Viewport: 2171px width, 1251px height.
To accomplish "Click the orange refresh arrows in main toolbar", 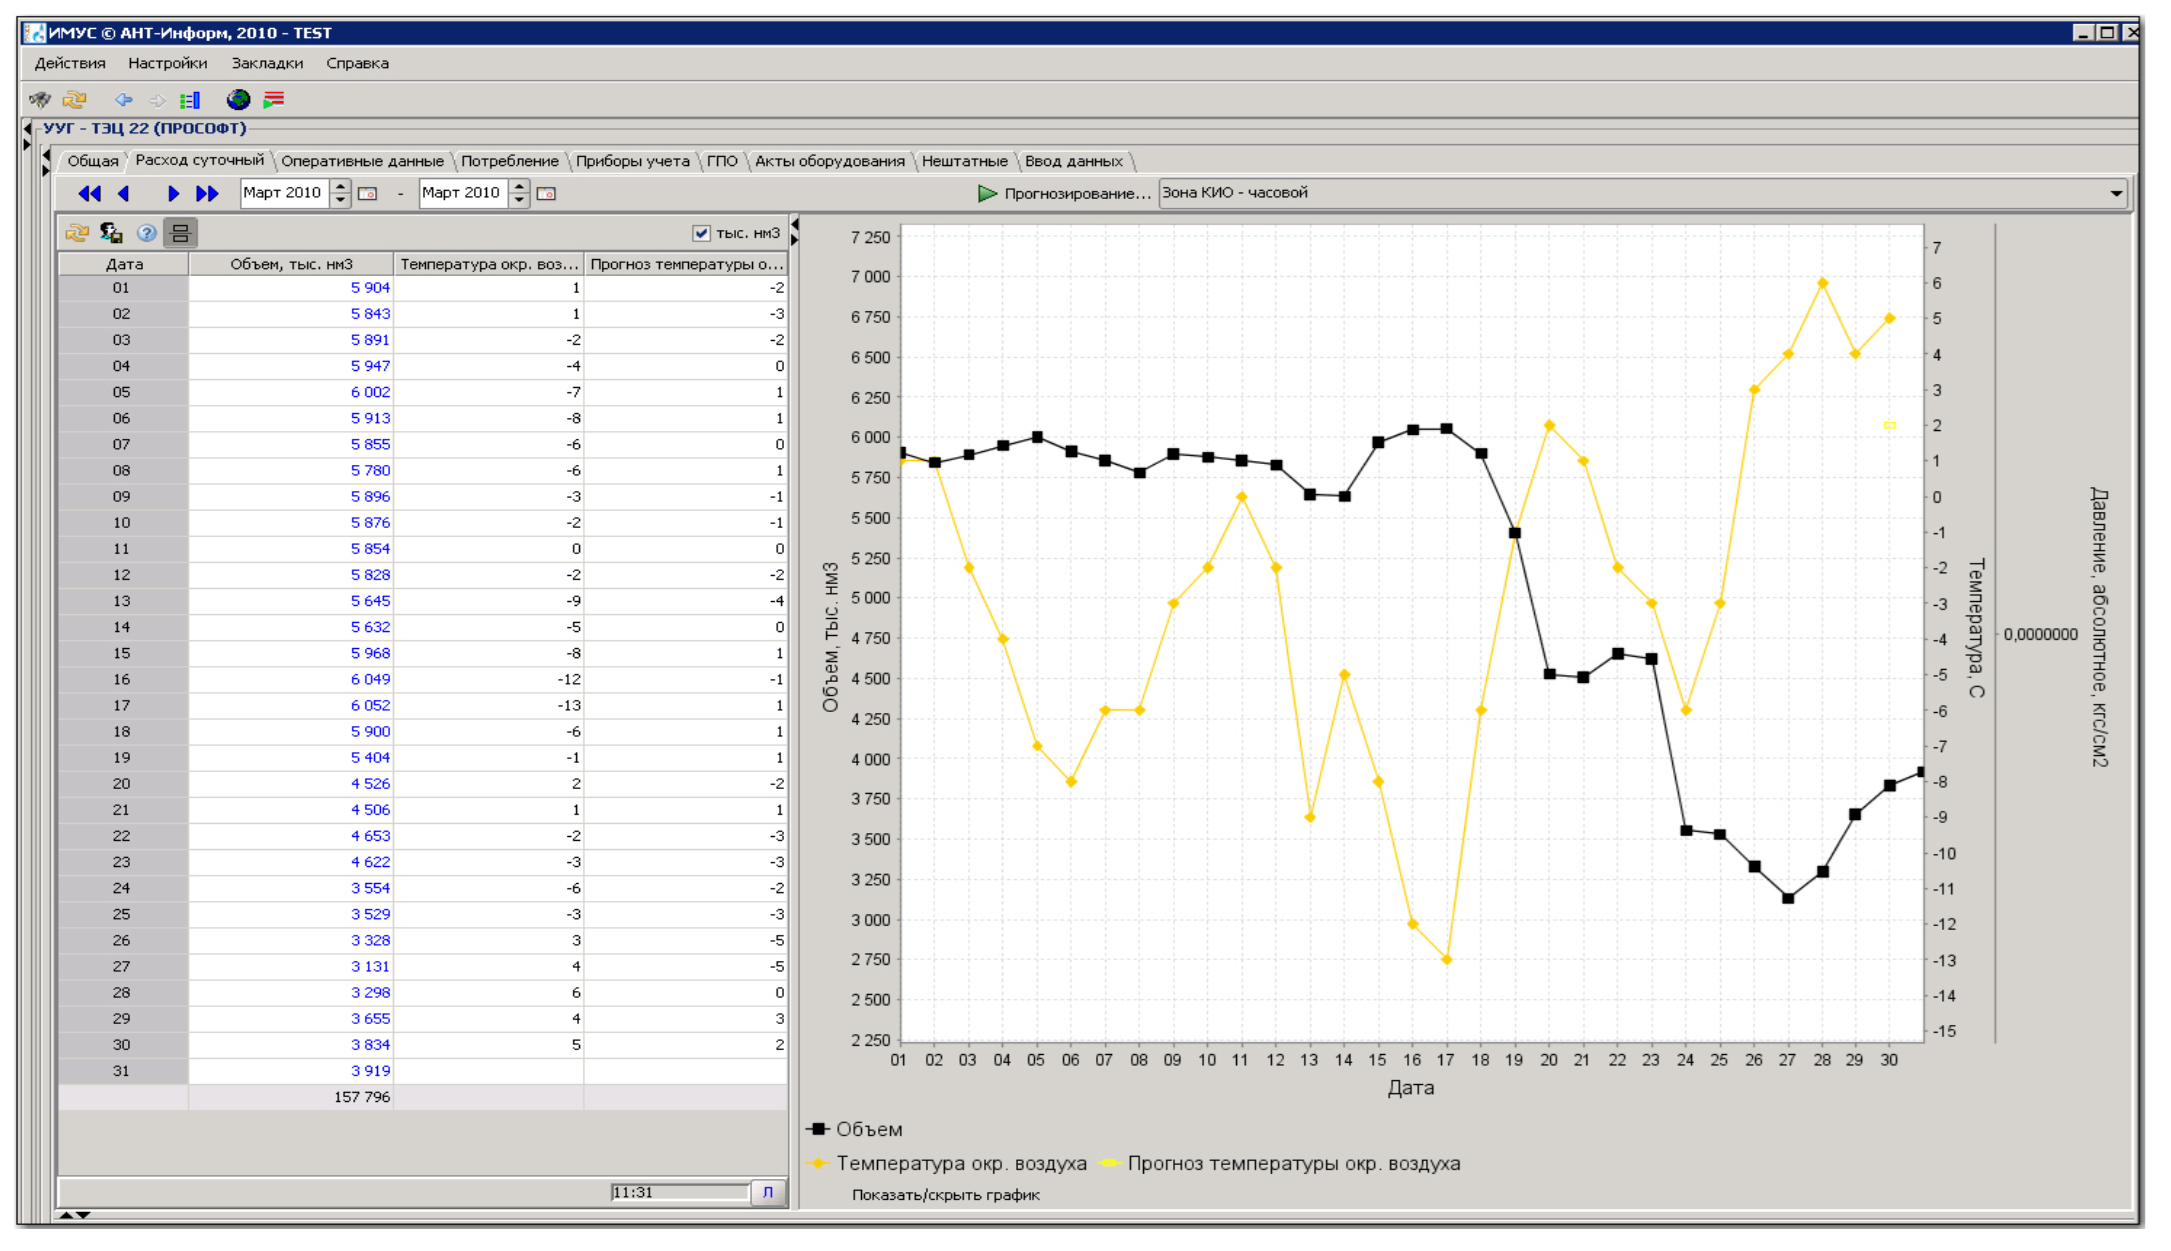I will (75, 99).
